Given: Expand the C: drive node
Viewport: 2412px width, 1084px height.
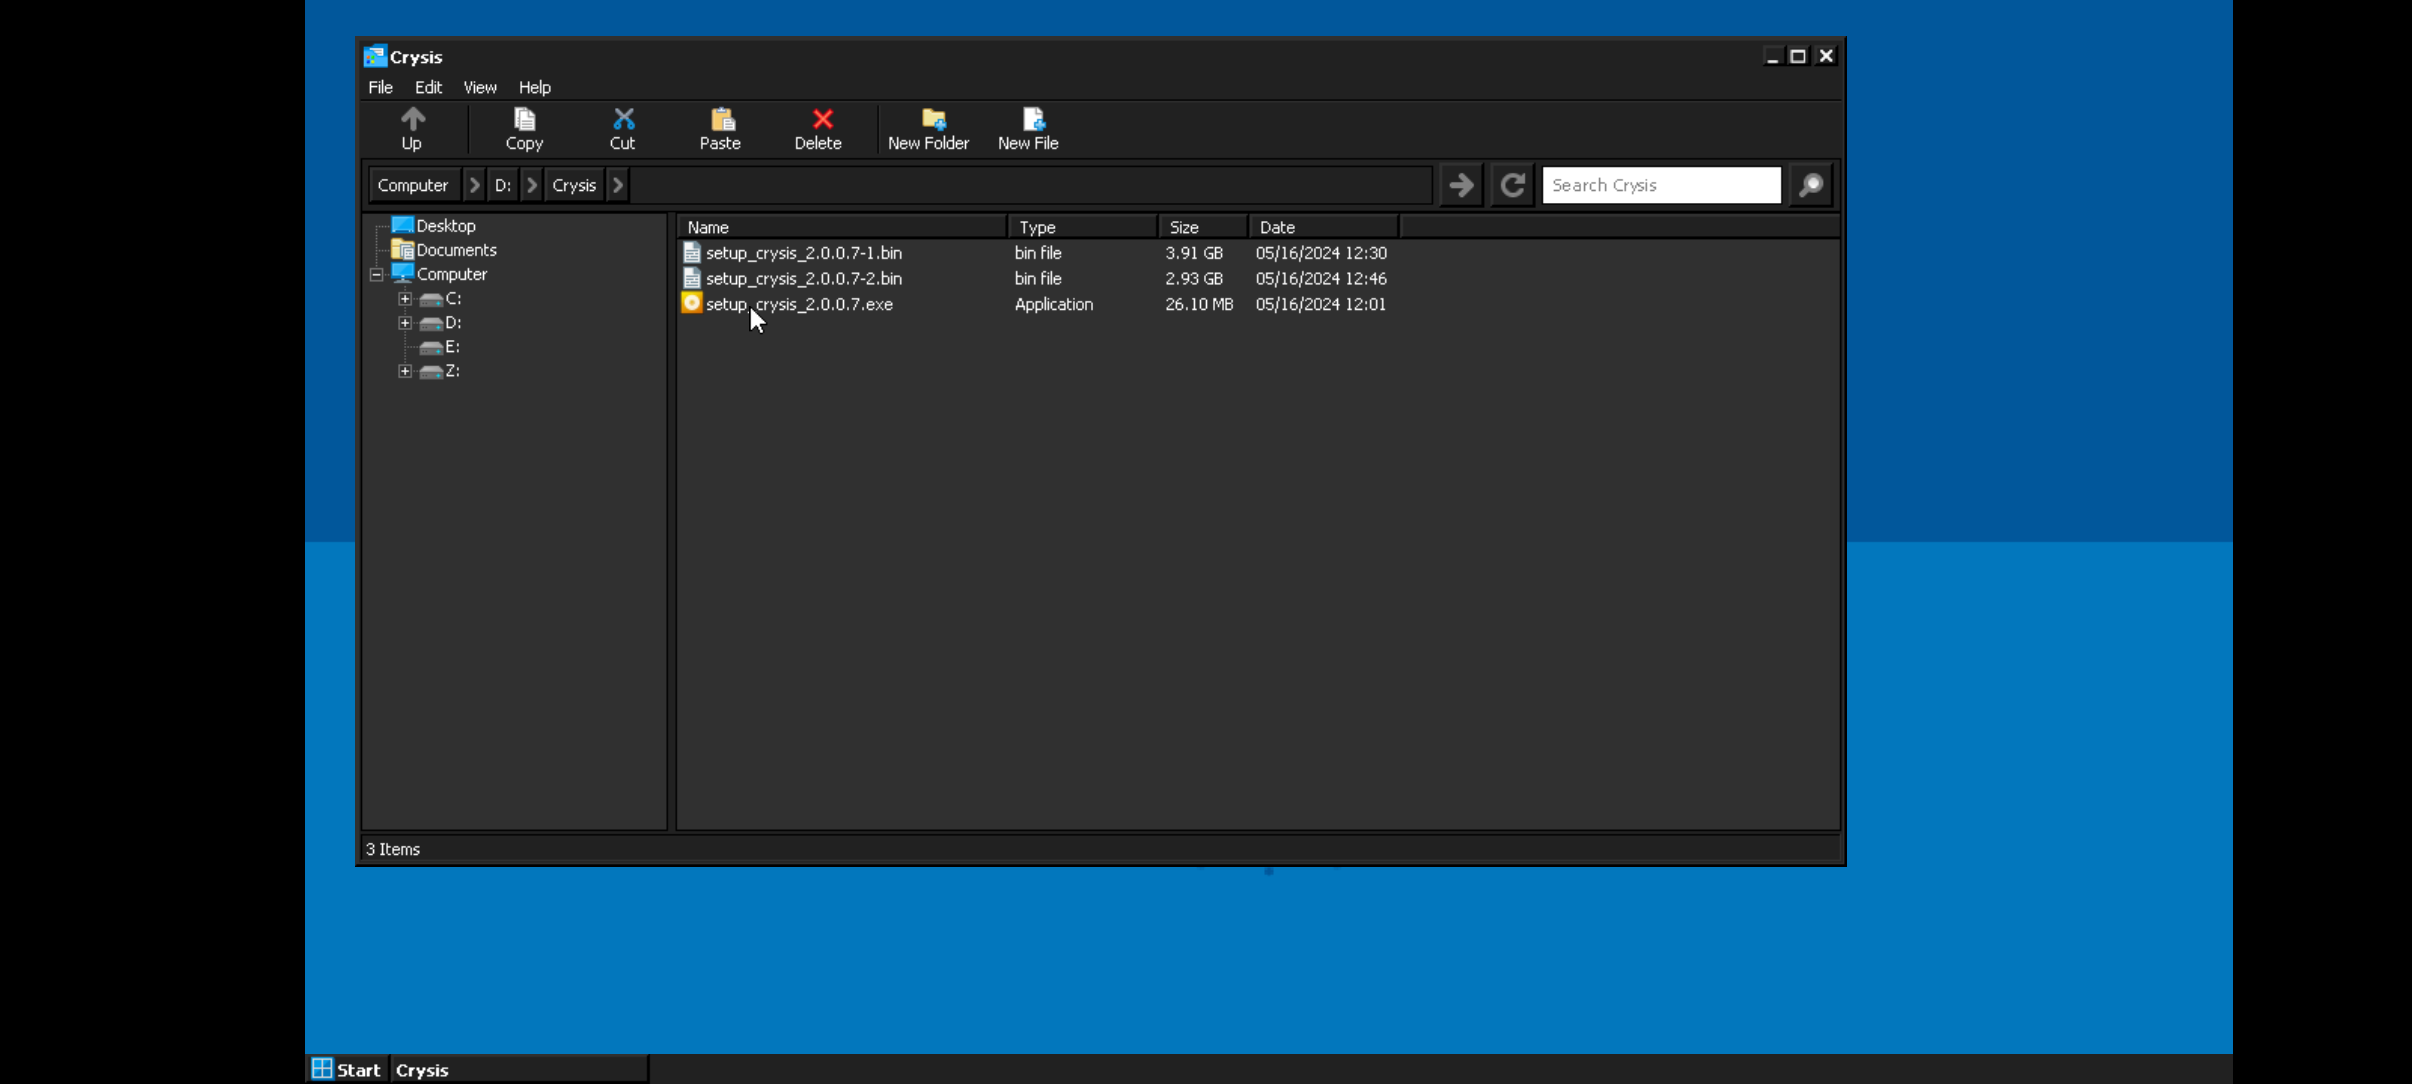Looking at the screenshot, I should click(404, 298).
